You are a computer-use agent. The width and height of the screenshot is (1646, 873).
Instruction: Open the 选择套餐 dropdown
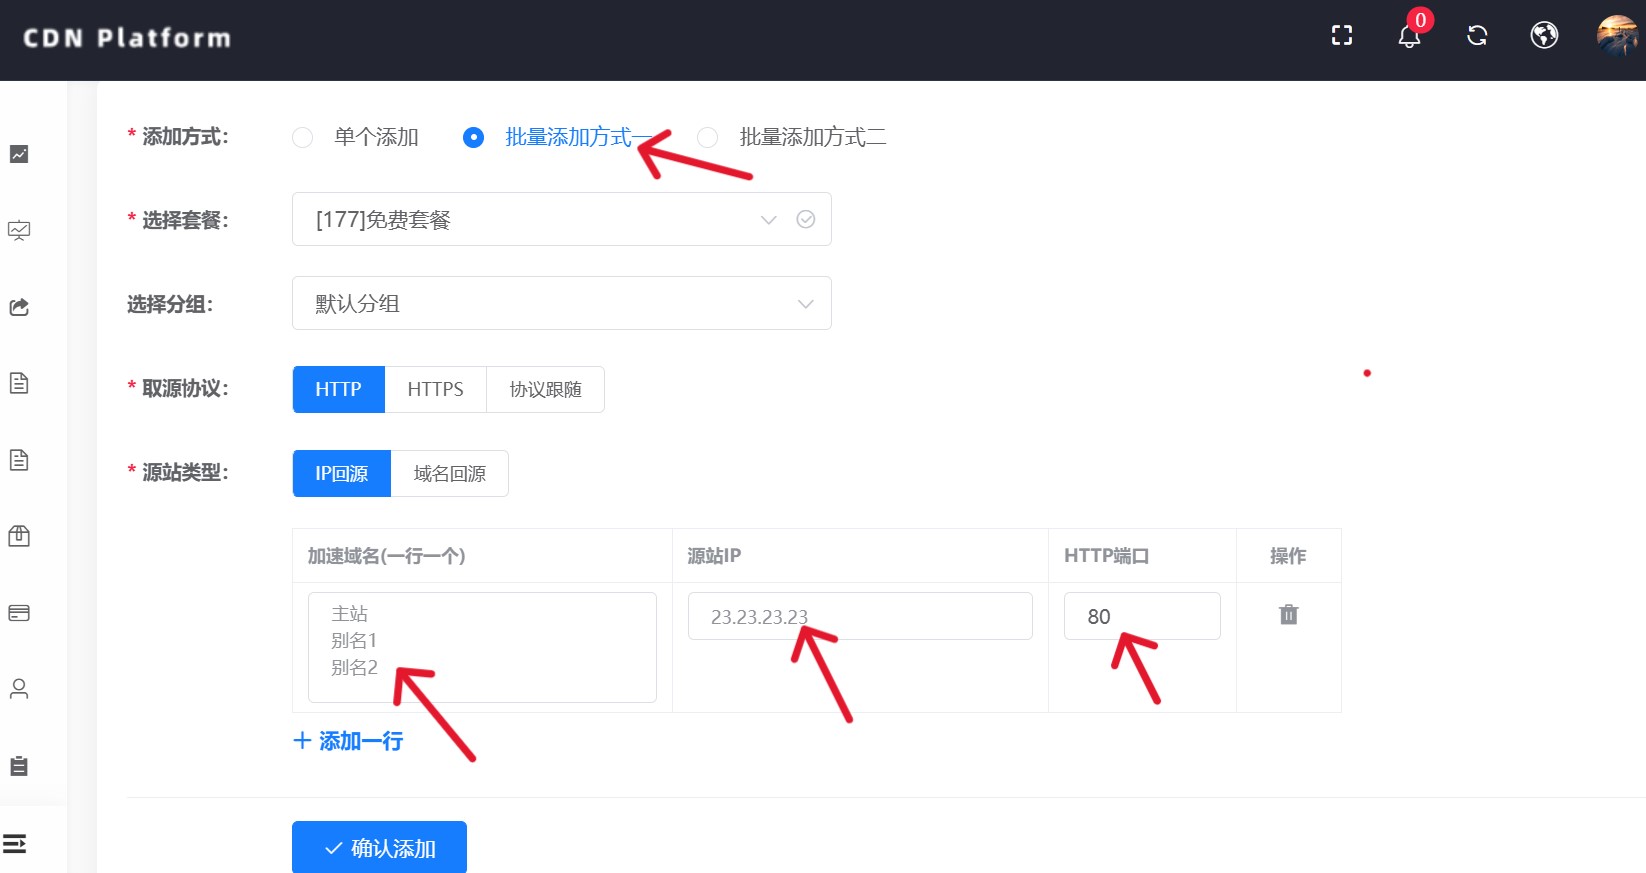(x=562, y=219)
